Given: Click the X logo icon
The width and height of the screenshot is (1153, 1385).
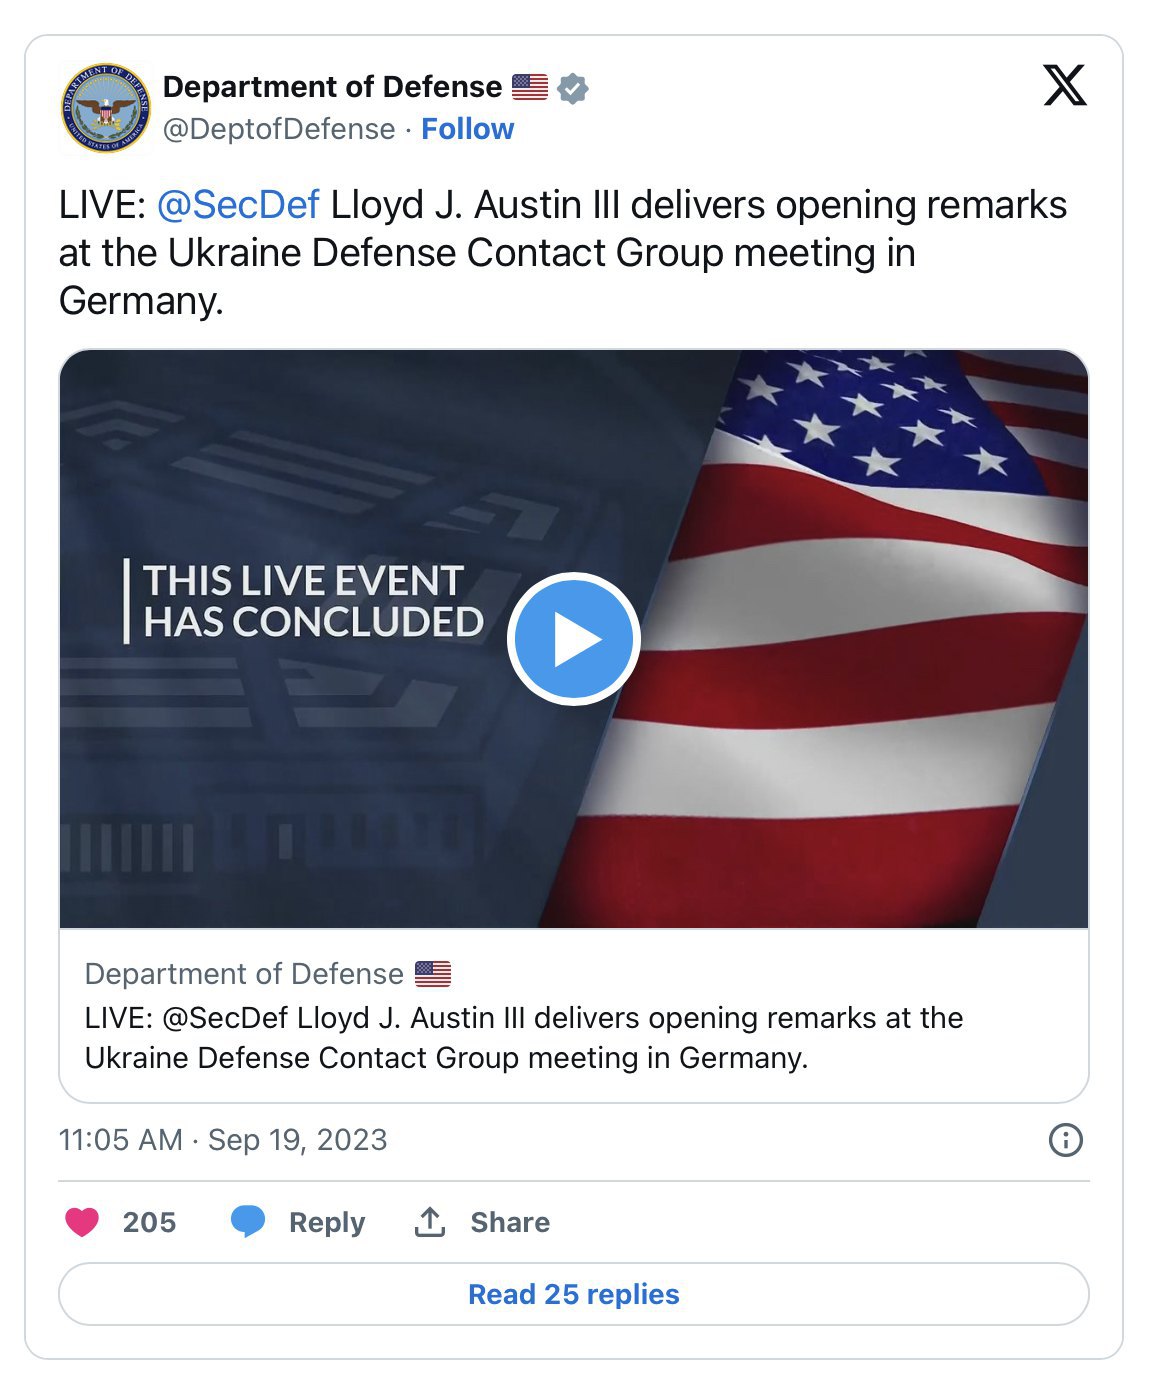Looking at the screenshot, I should coord(1065,85).
